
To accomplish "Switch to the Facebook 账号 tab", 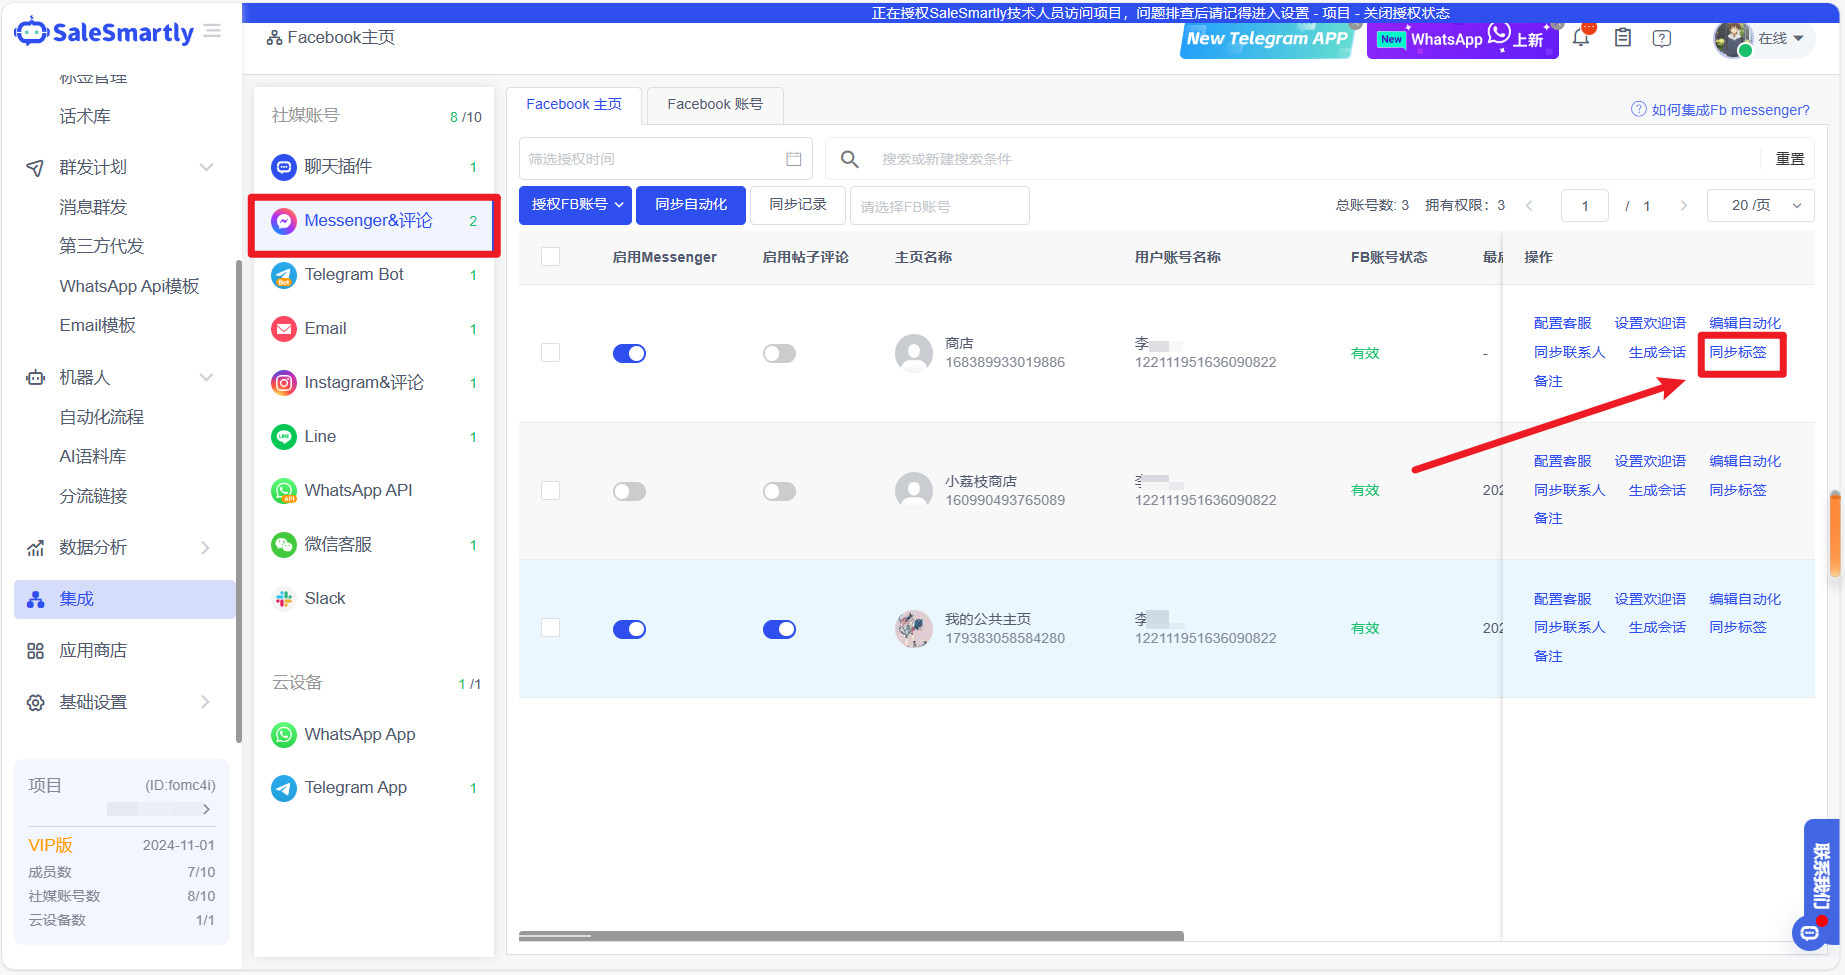I will click(x=714, y=105).
